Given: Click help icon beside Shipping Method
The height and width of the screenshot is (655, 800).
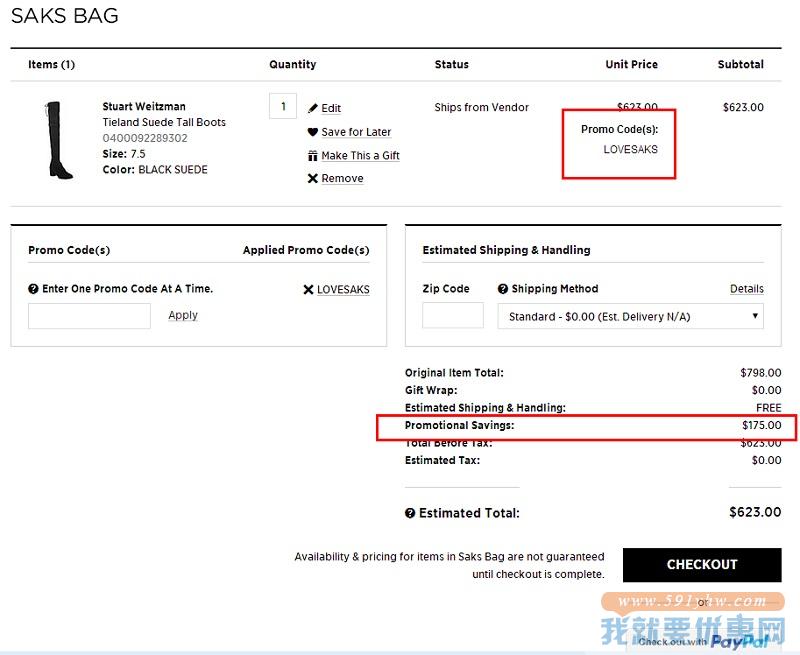Looking at the screenshot, I should (503, 289).
